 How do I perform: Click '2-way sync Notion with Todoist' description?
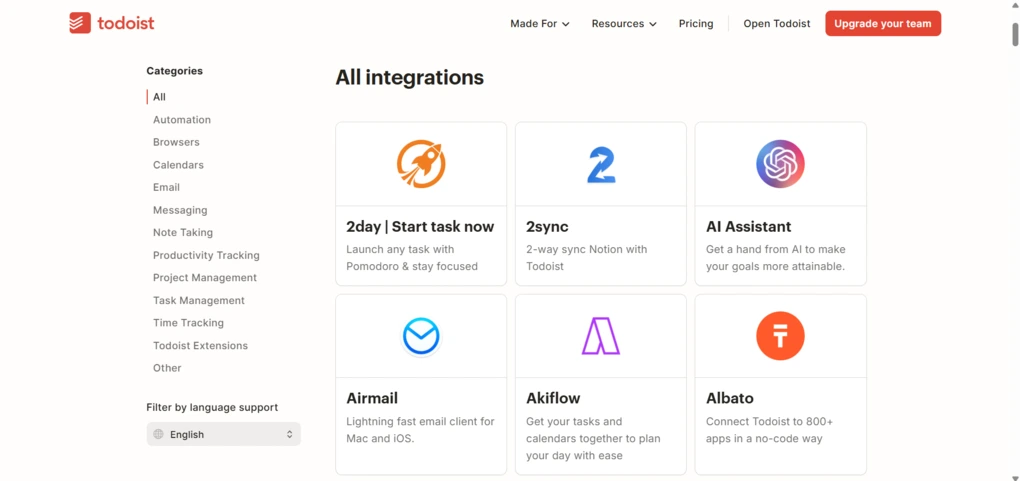pyautogui.click(x=587, y=258)
